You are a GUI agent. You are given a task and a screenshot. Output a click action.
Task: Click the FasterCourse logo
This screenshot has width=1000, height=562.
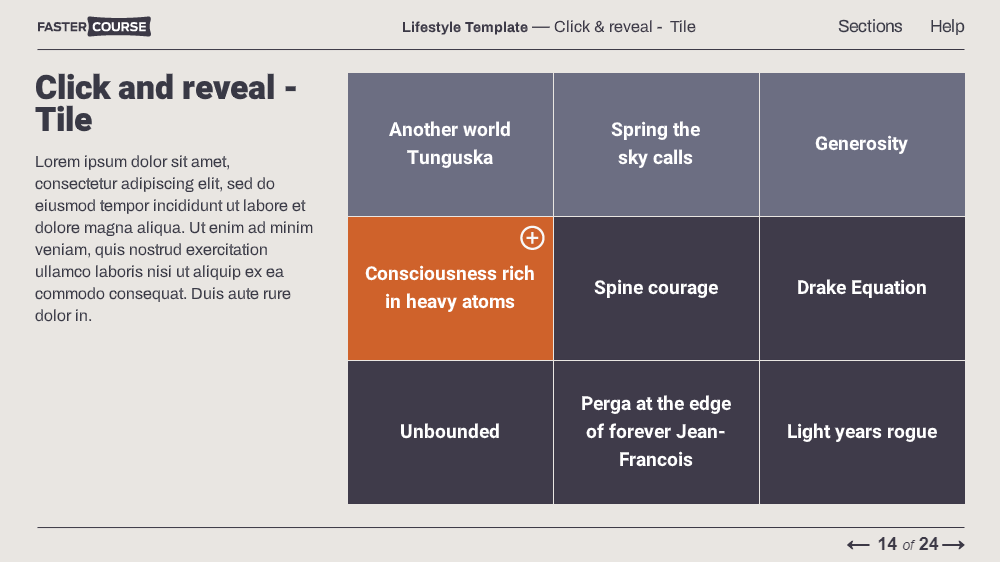pyautogui.click(x=94, y=27)
